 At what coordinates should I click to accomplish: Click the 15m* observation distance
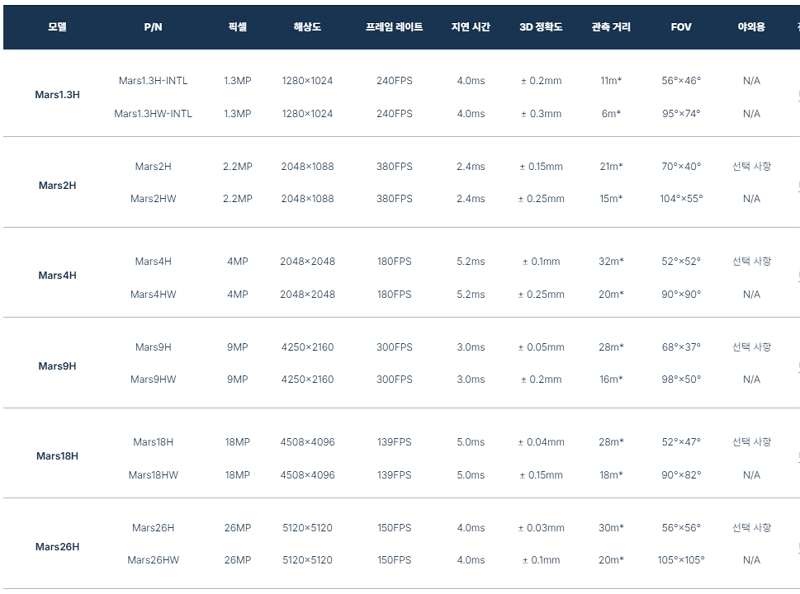pyautogui.click(x=611, y=199)
